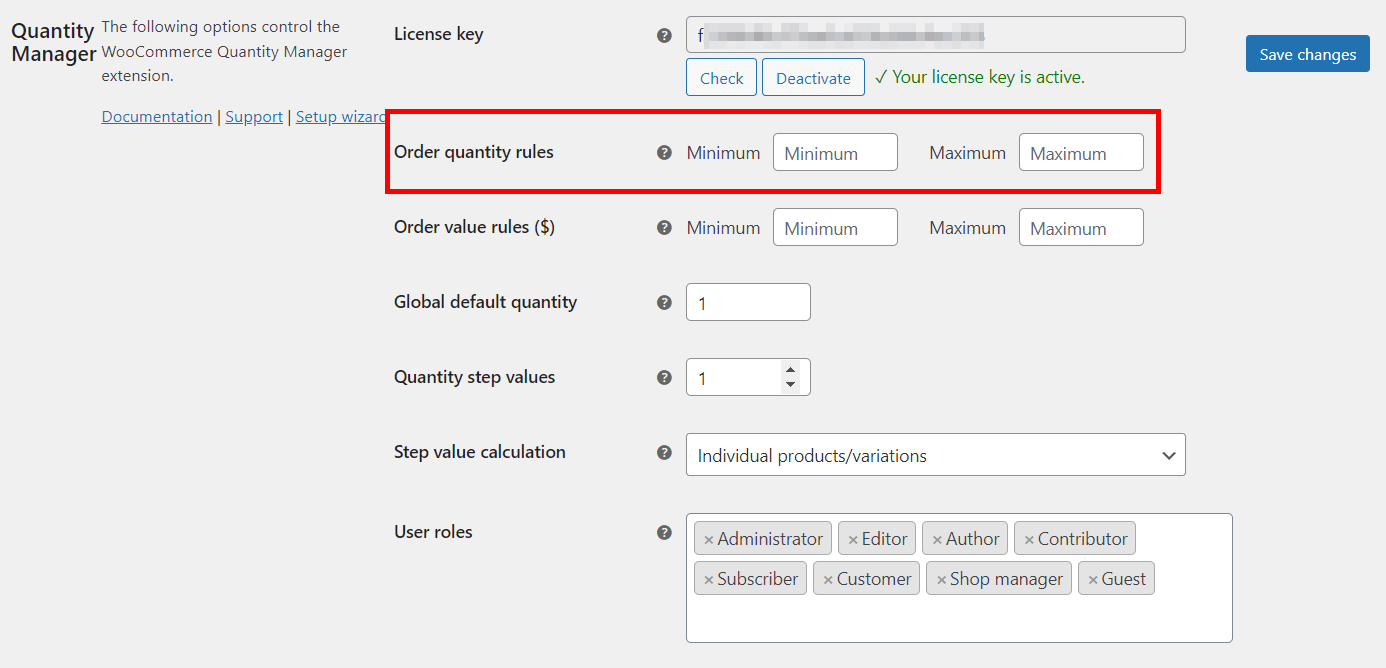The height and width of the screenshot is (668, 1386).
Task: Click the Check license button
Action: coord(721,77)
